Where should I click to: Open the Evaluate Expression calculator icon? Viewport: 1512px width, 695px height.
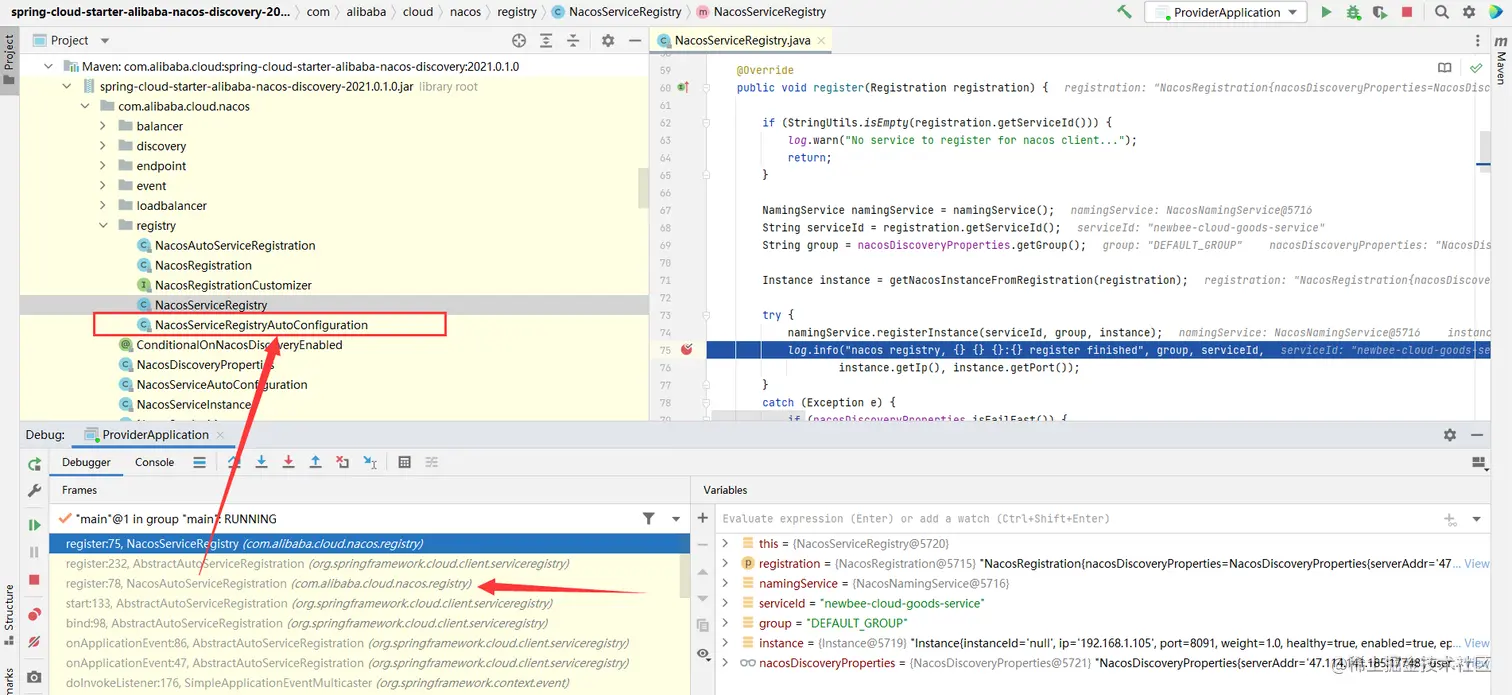tap(404, 462)
